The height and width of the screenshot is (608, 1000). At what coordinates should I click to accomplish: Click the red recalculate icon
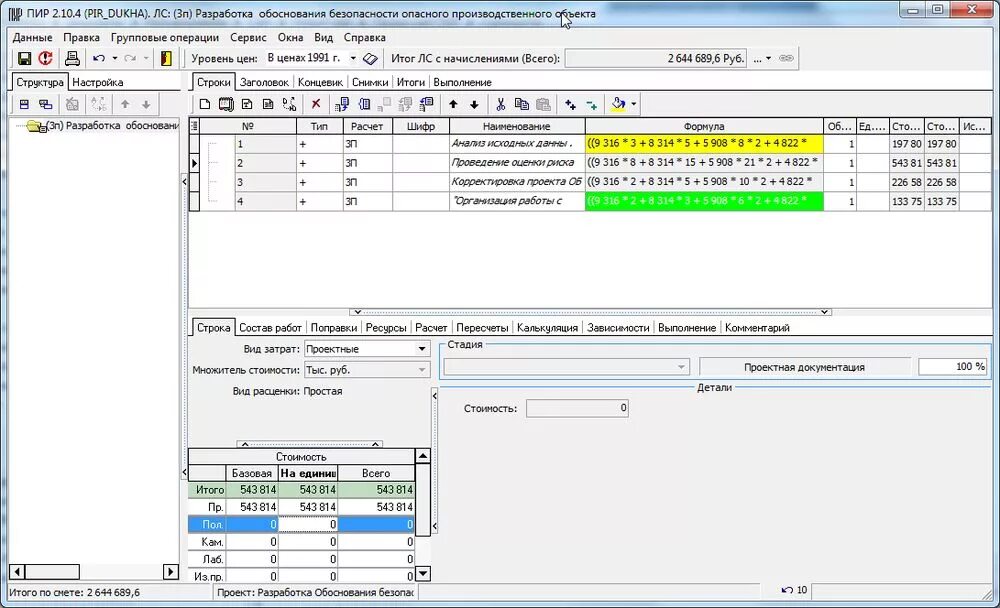pos(45,59)
